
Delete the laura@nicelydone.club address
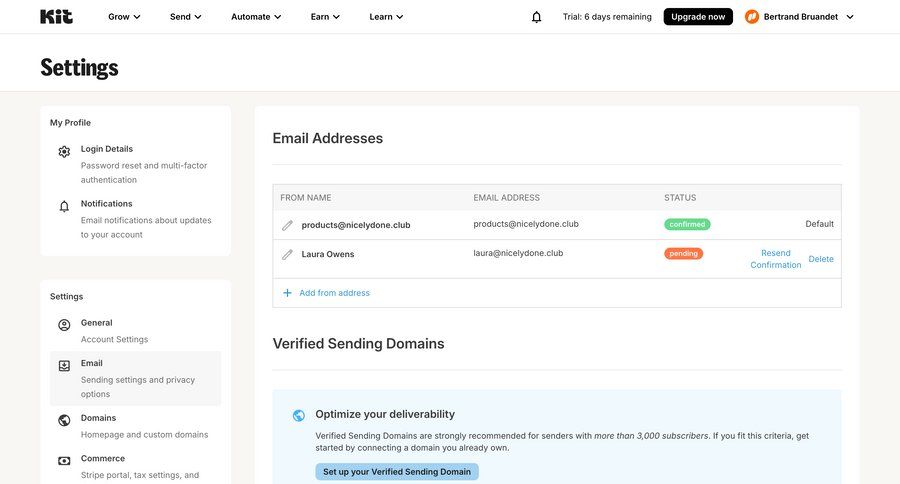click(x=821, y=259)
